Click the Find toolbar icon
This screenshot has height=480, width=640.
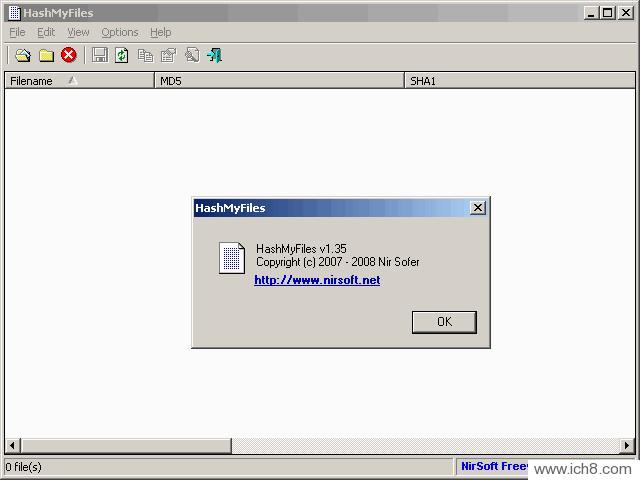192,55
